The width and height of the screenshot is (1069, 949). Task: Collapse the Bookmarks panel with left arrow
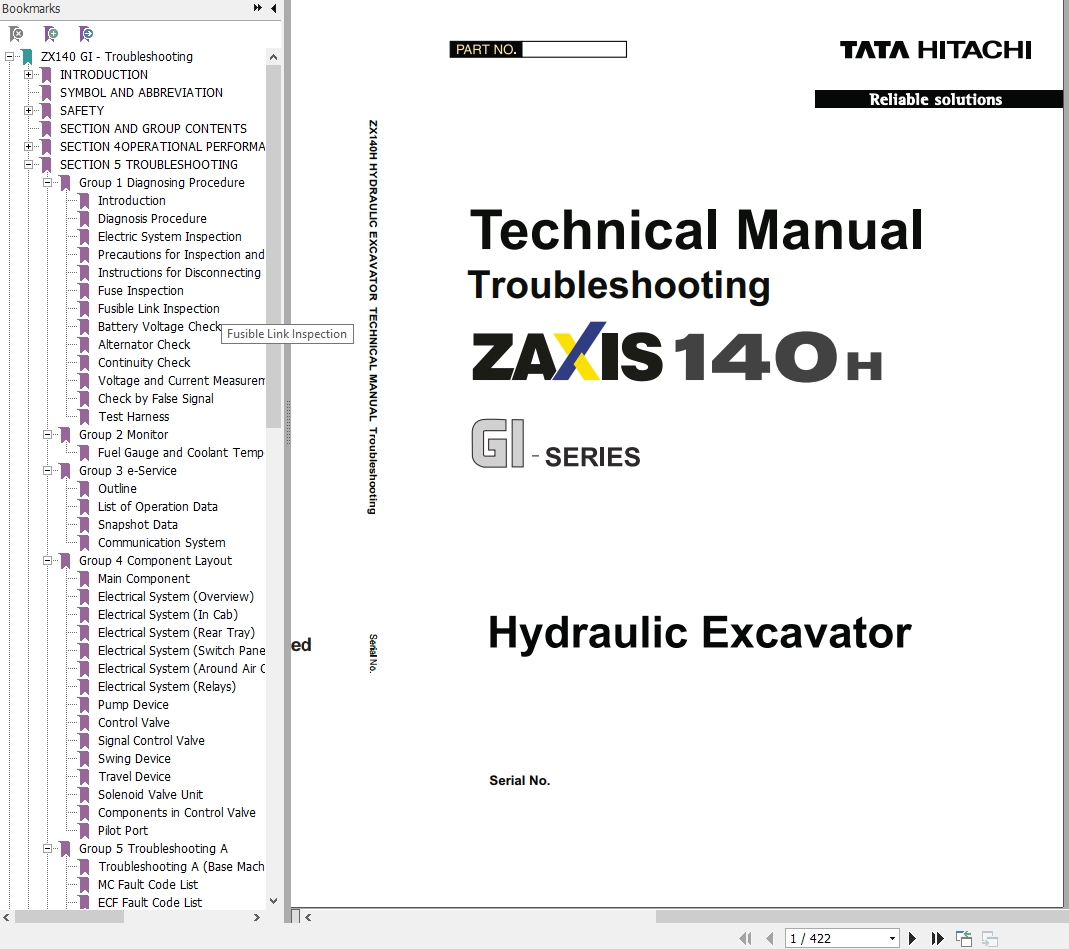click(273, 8)
